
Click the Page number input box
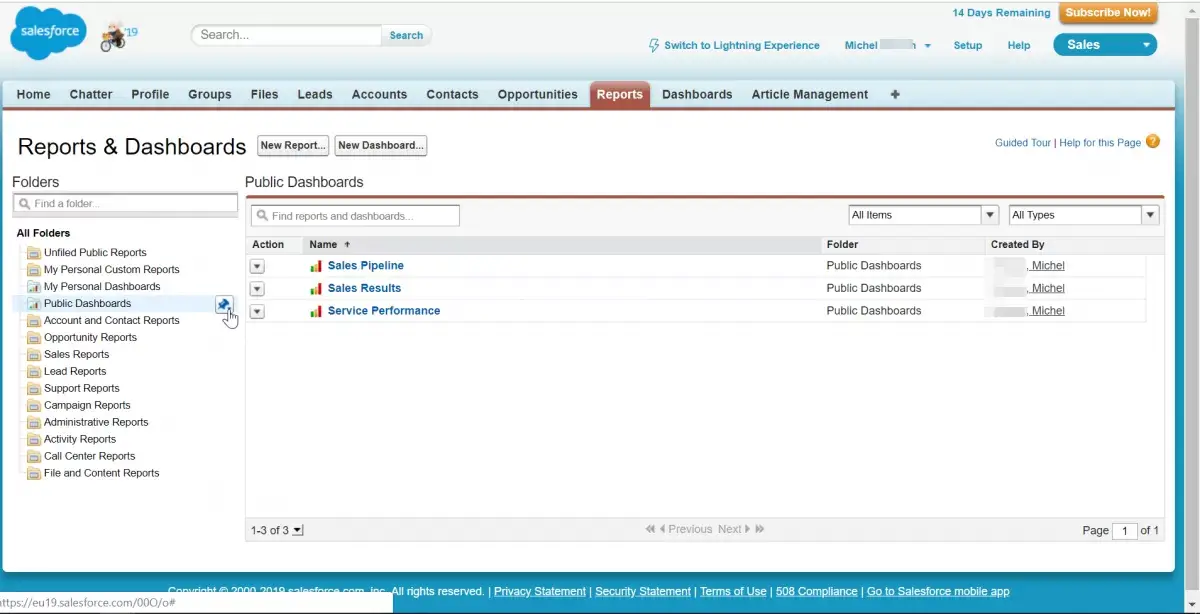point(1125,531)
